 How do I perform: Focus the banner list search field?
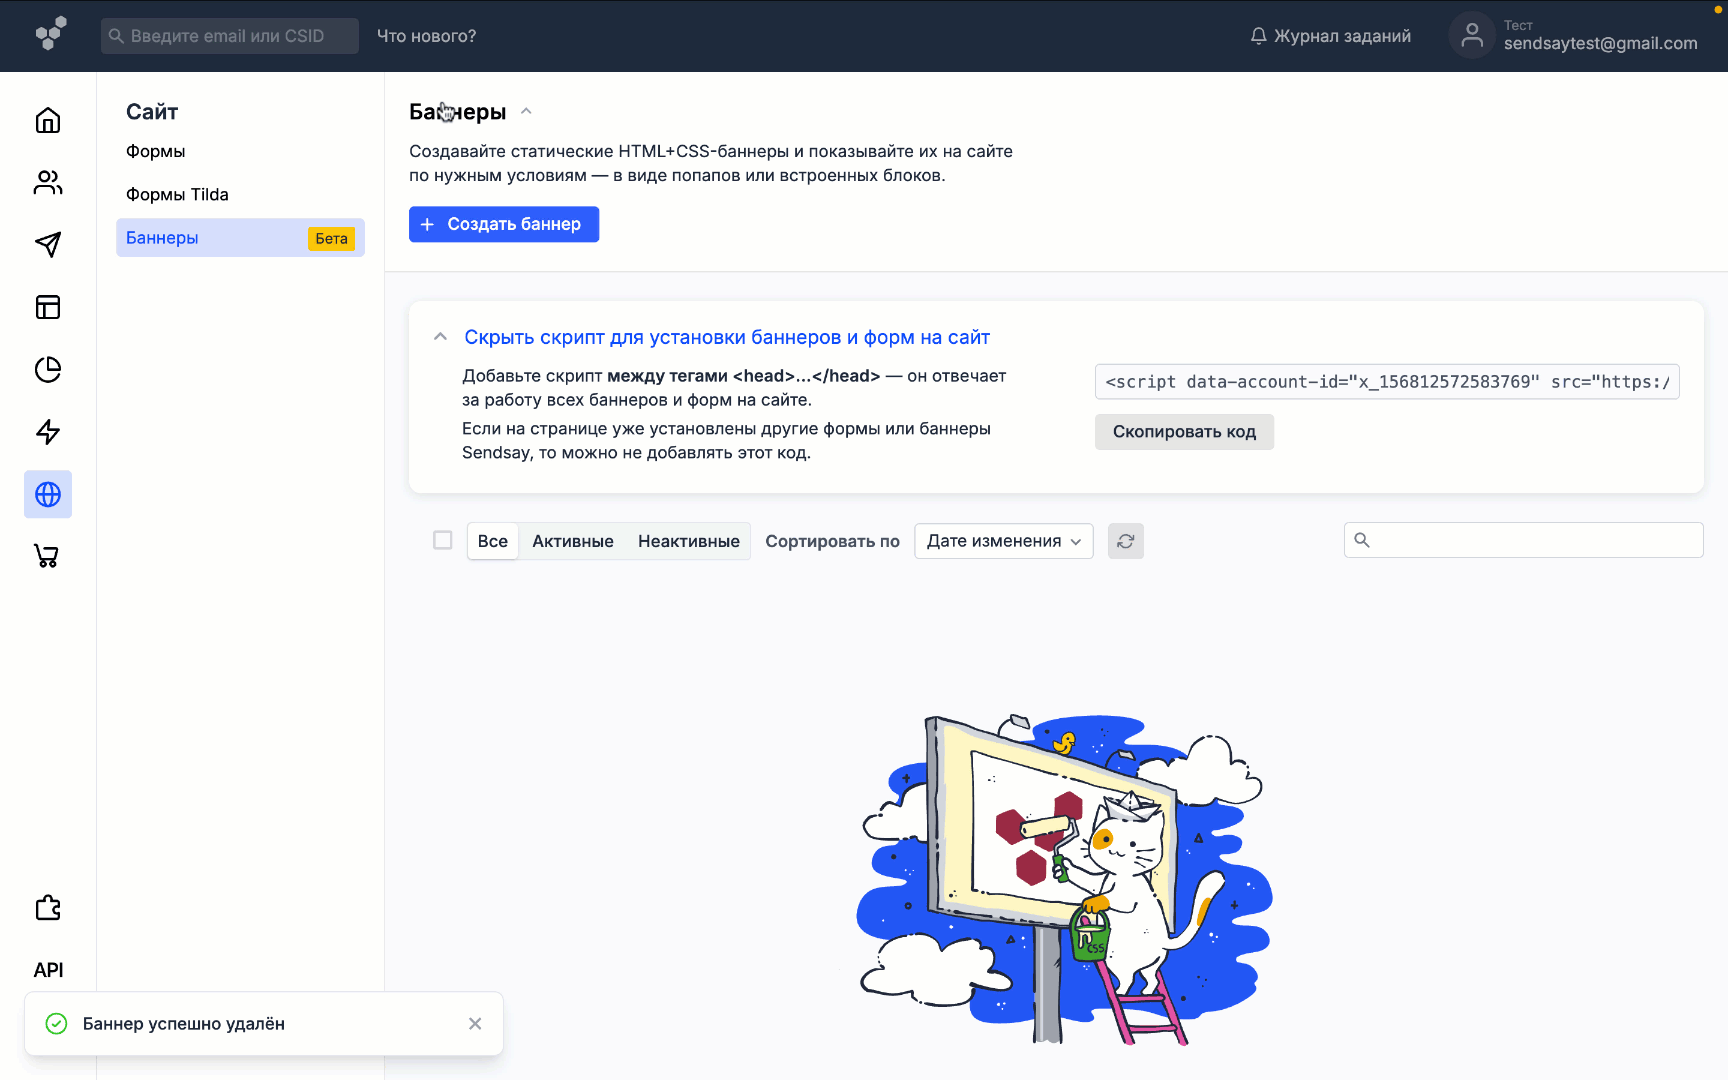coord(1524,540)
